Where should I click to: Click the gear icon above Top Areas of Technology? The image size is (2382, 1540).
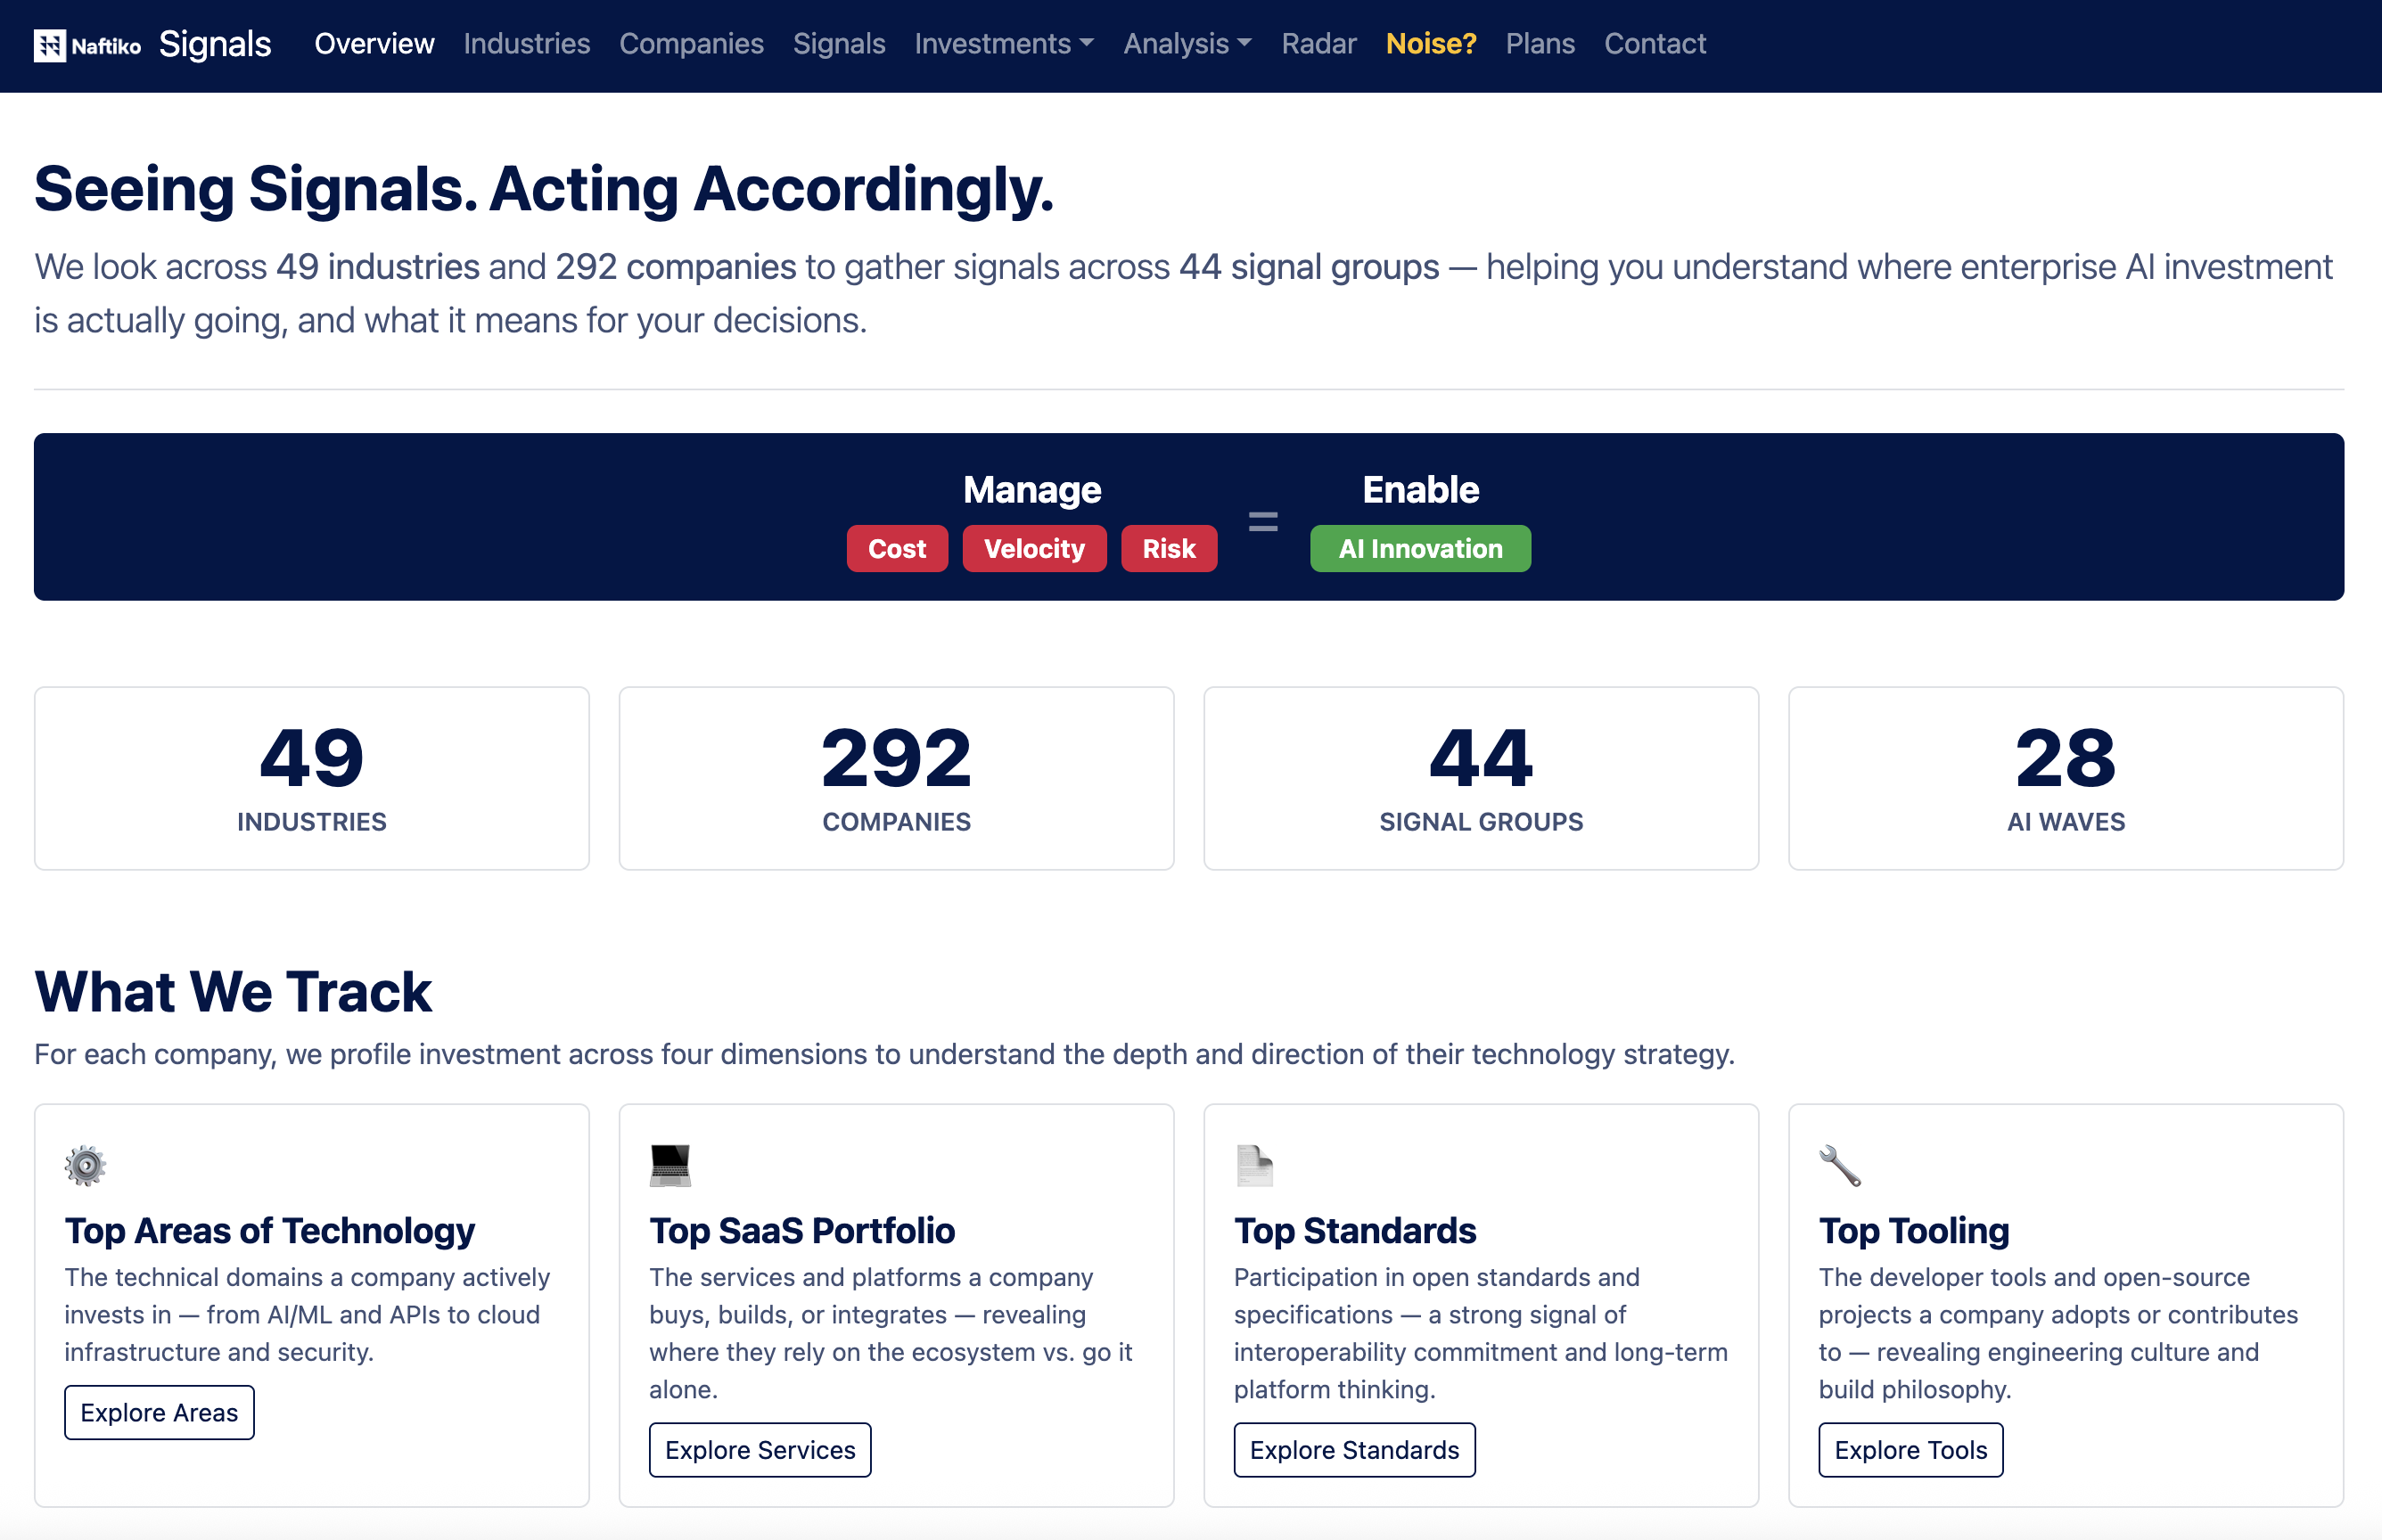(x=85, y=1165)
